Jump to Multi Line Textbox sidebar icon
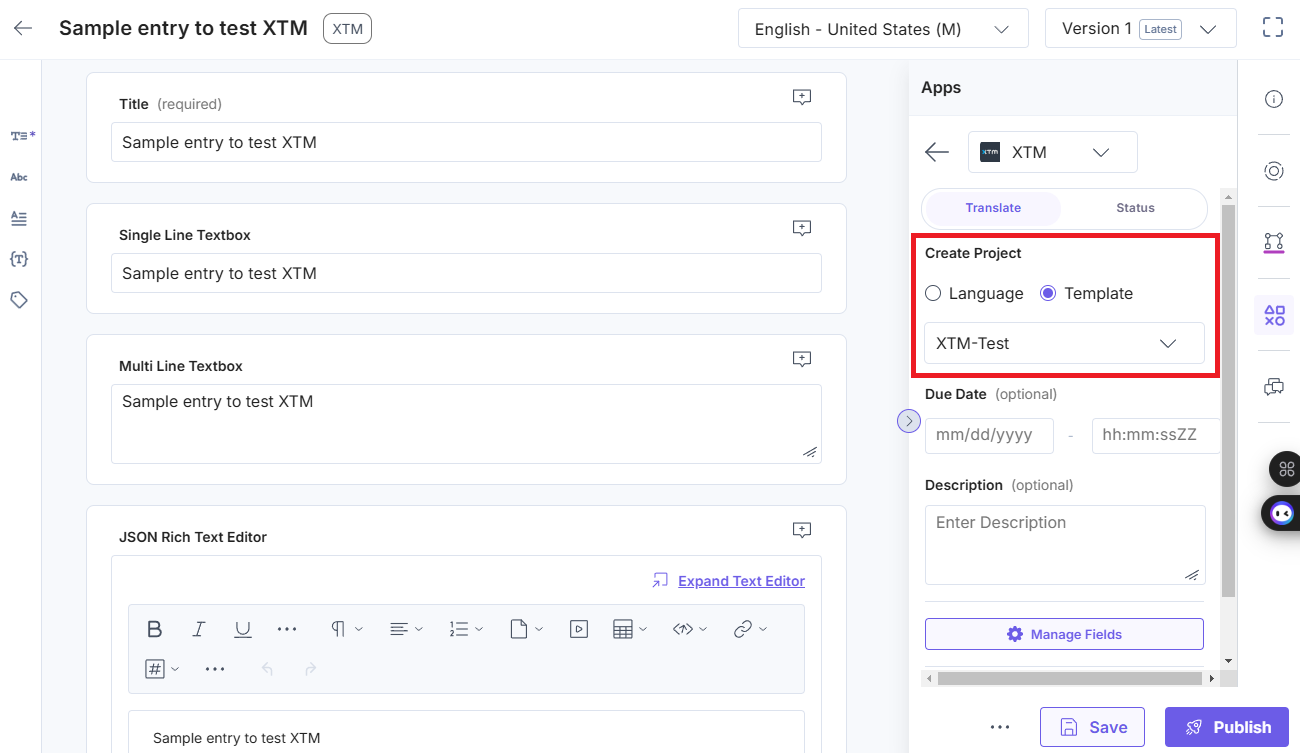 tap(19, 218)
